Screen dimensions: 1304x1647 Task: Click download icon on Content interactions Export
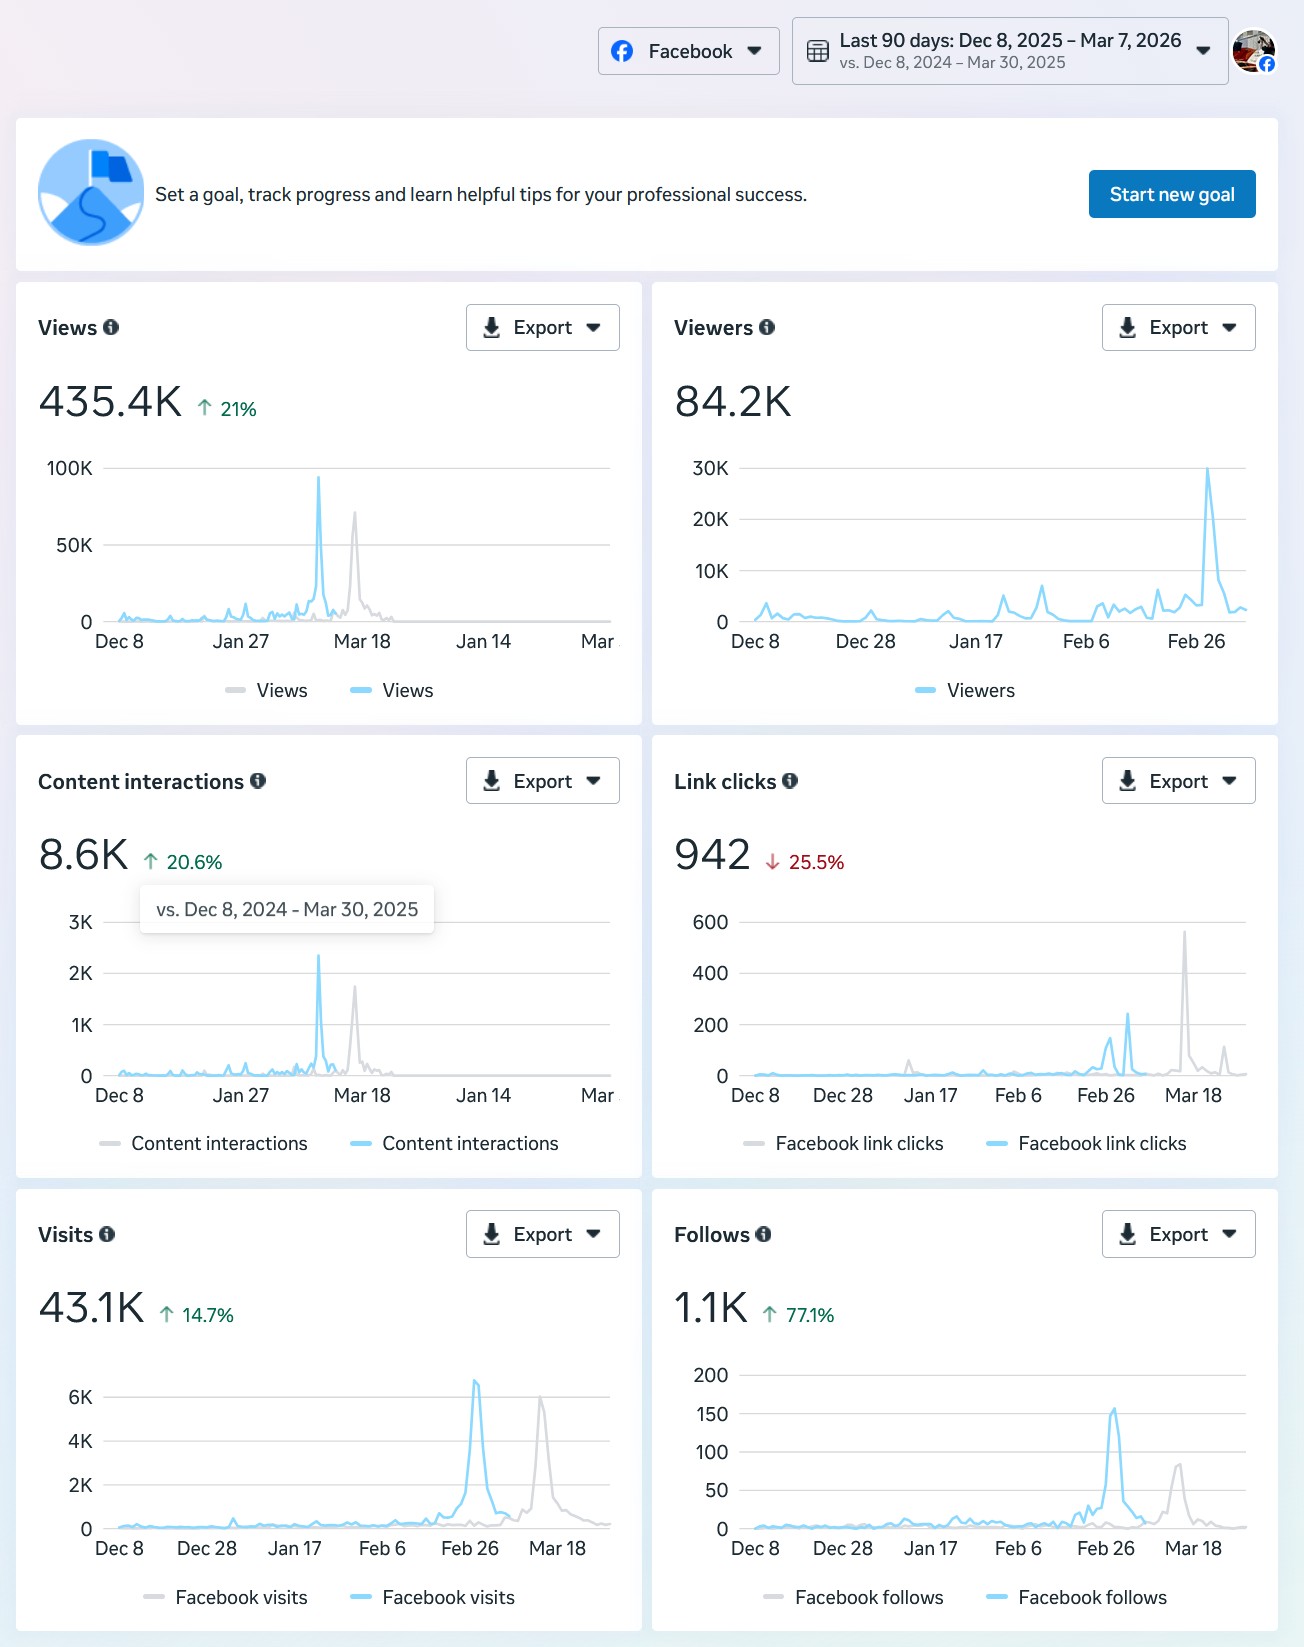pyautogui.click(x=492, y=781)
